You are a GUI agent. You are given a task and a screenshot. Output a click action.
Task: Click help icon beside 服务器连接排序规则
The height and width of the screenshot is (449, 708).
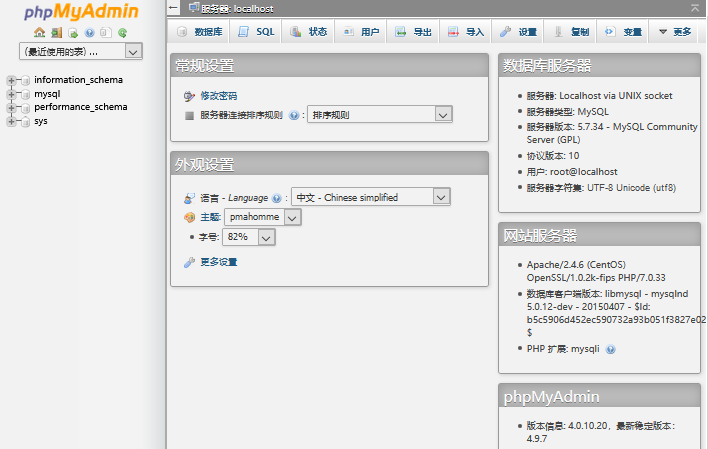coord(294,116)
